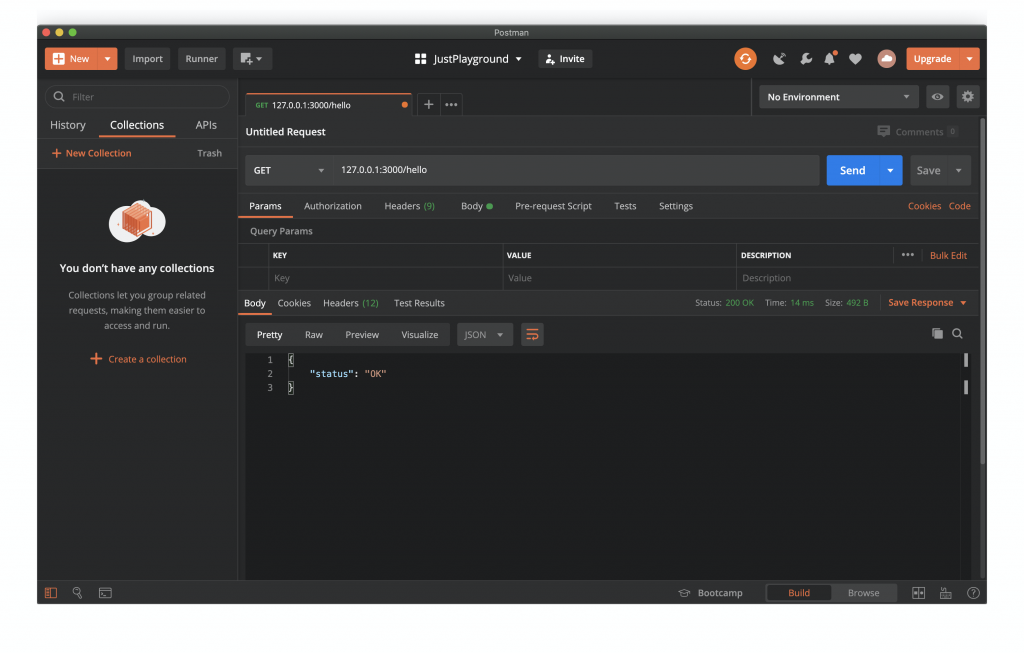Viewport: 1024px width, 653px height.
Task: Switch to the APIs tab
Action: 206,125
